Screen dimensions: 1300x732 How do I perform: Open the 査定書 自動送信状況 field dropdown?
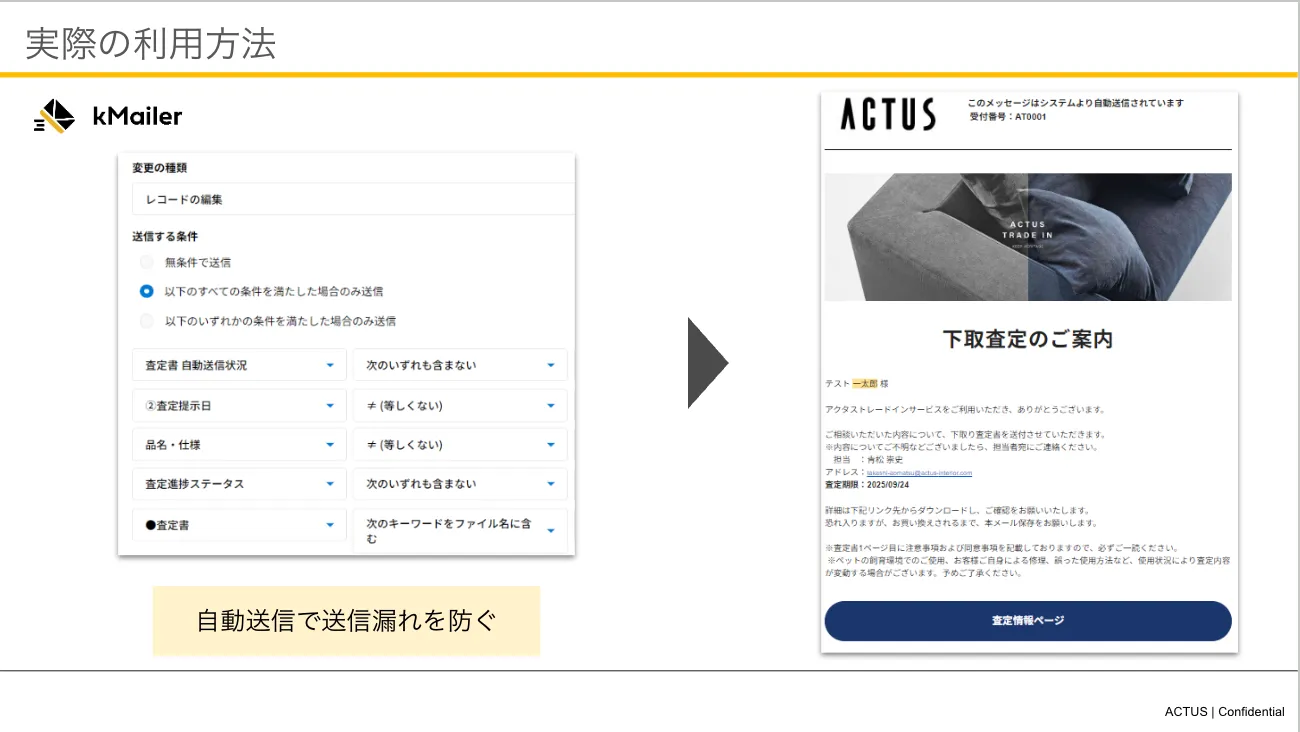[239, 365]
